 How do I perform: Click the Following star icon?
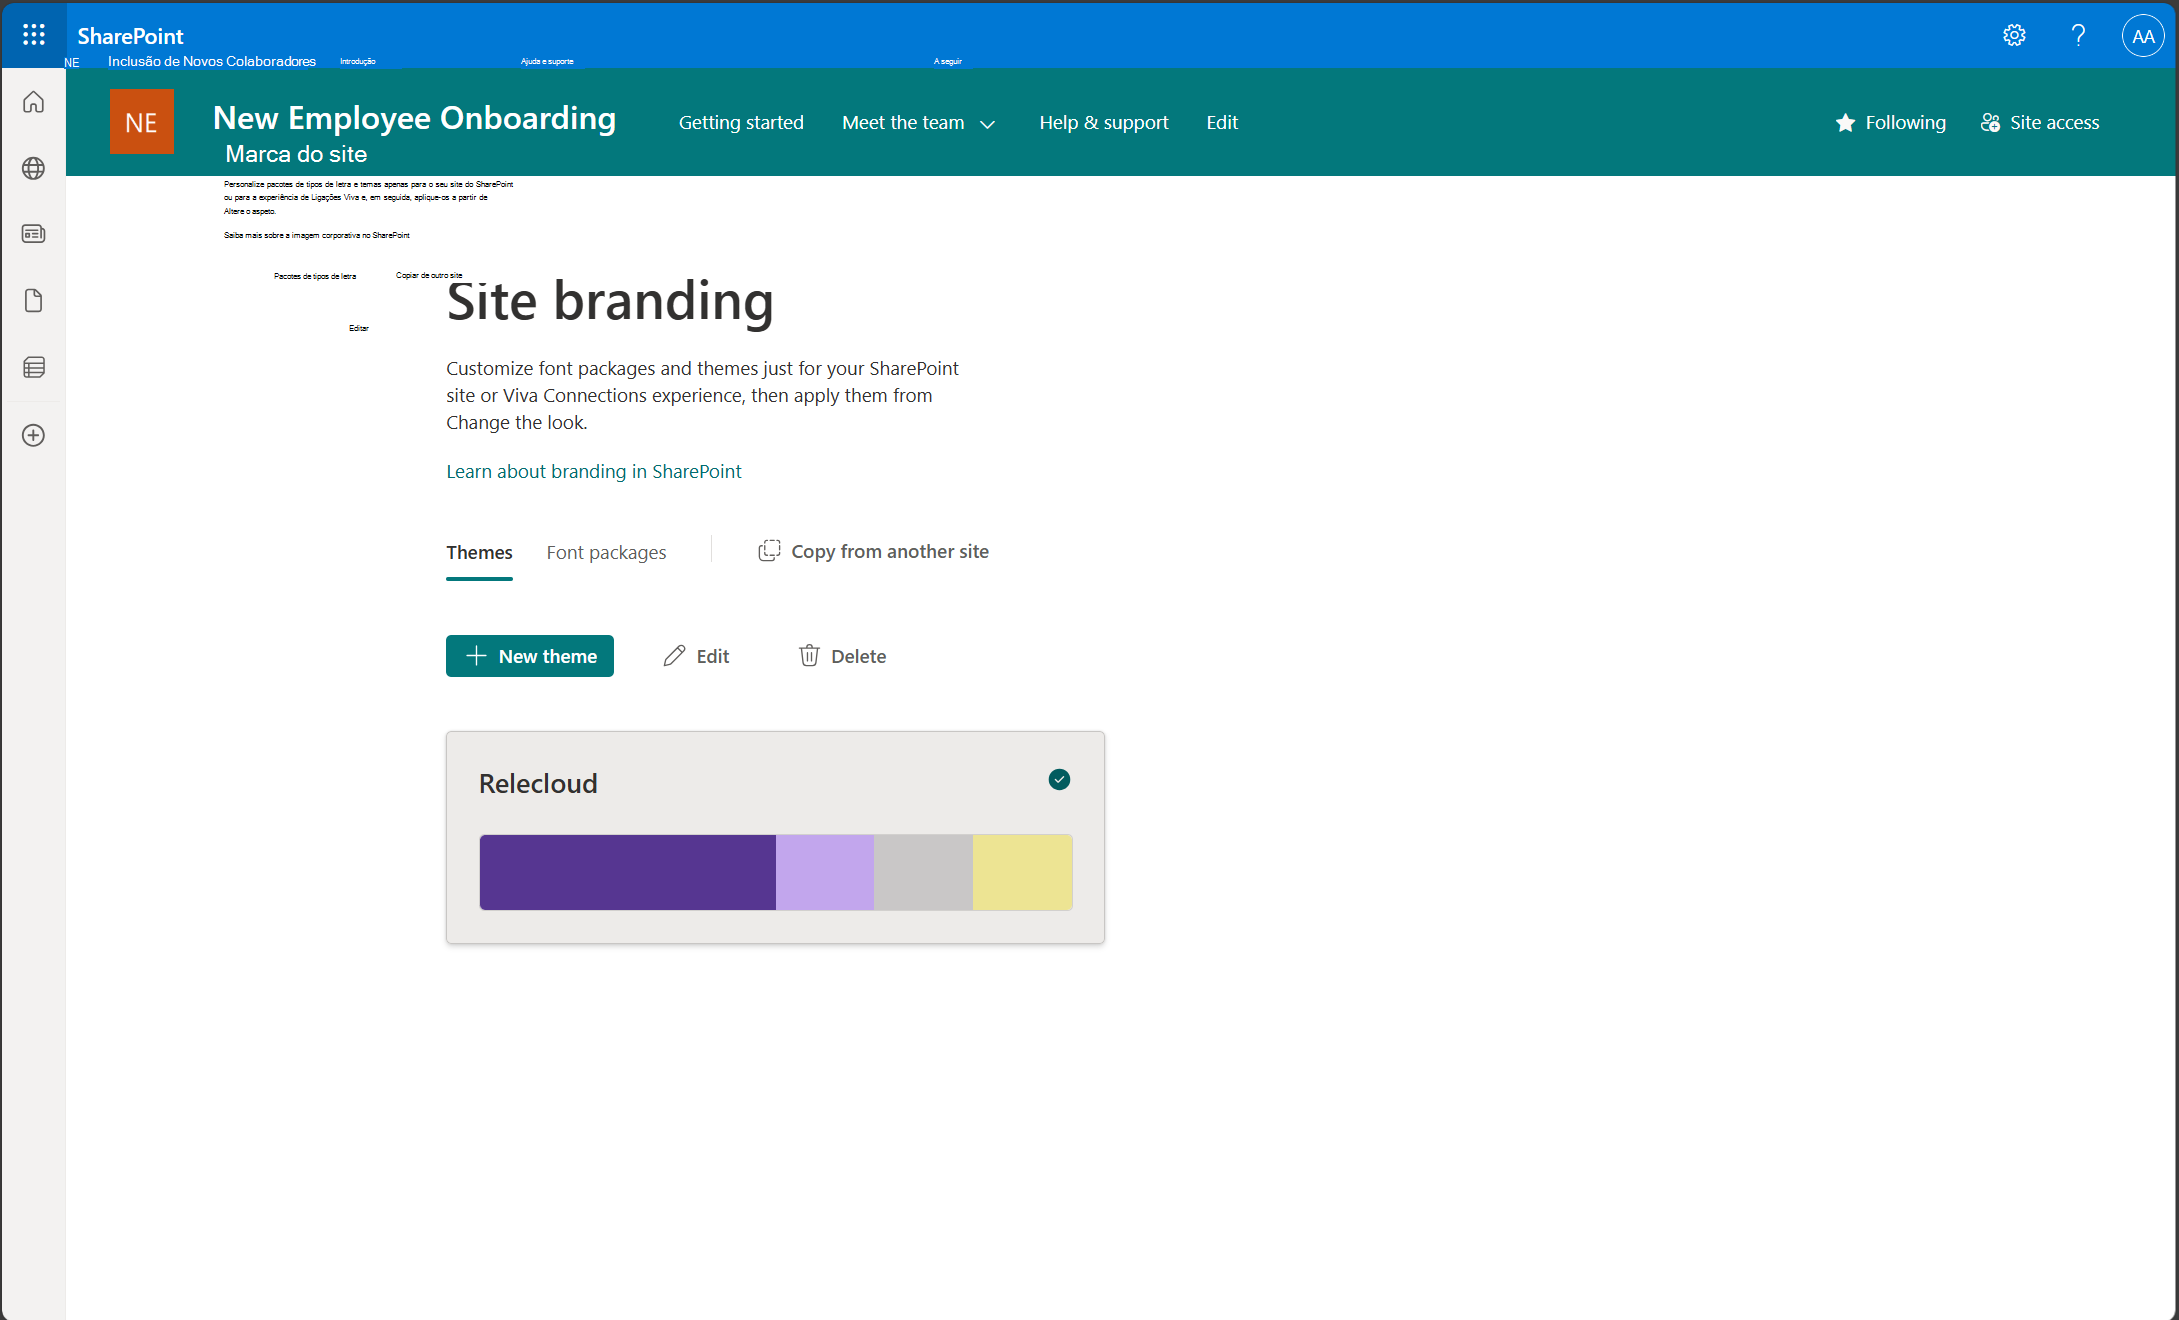tap(1845, 122)
